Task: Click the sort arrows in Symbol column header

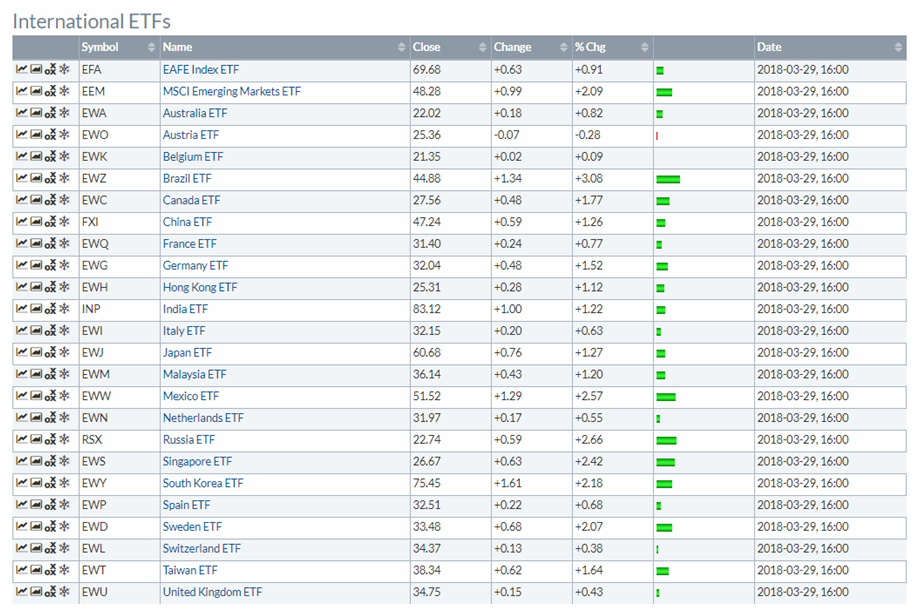Action: click(151, 48)
